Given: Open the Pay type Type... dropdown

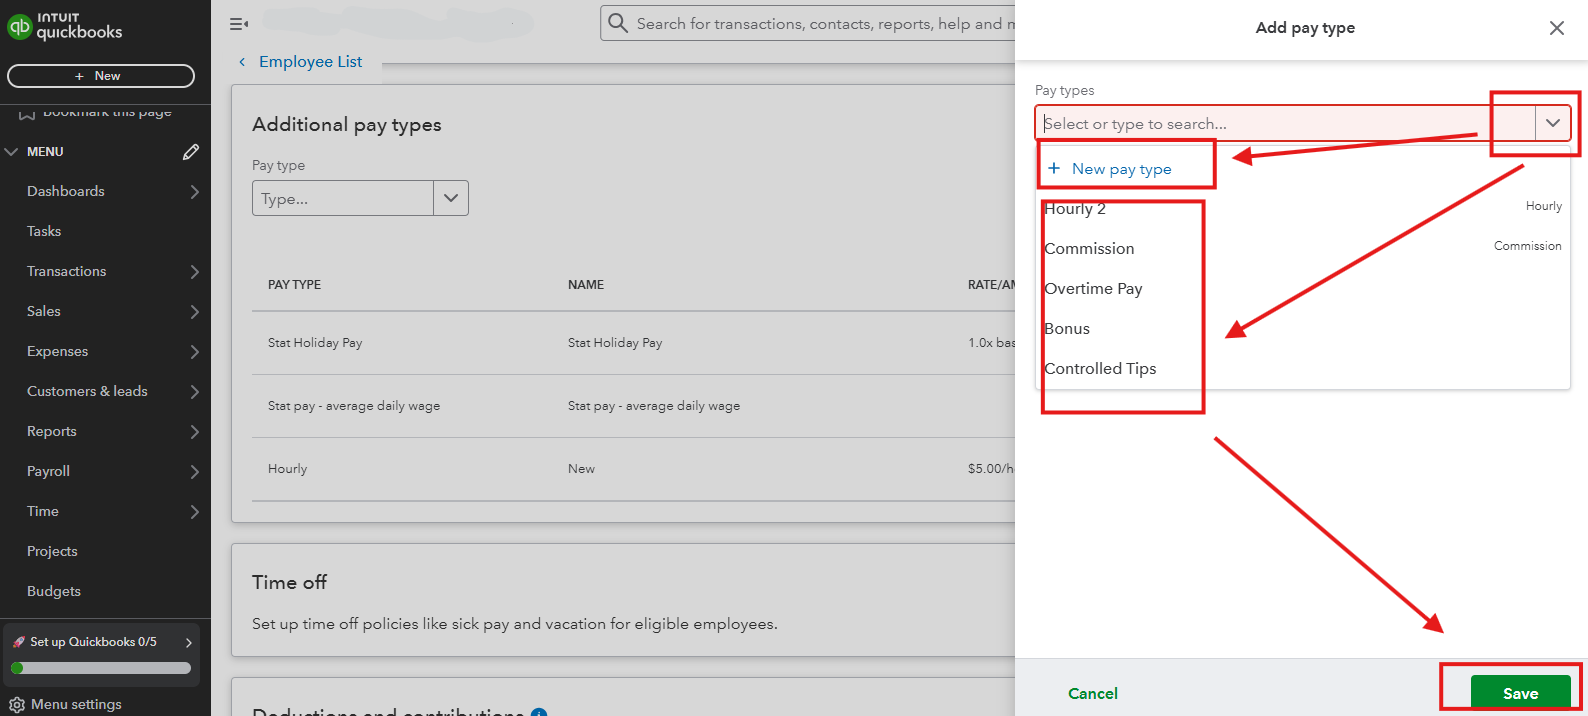Looking at the screenshot, I should click(360, 198).
